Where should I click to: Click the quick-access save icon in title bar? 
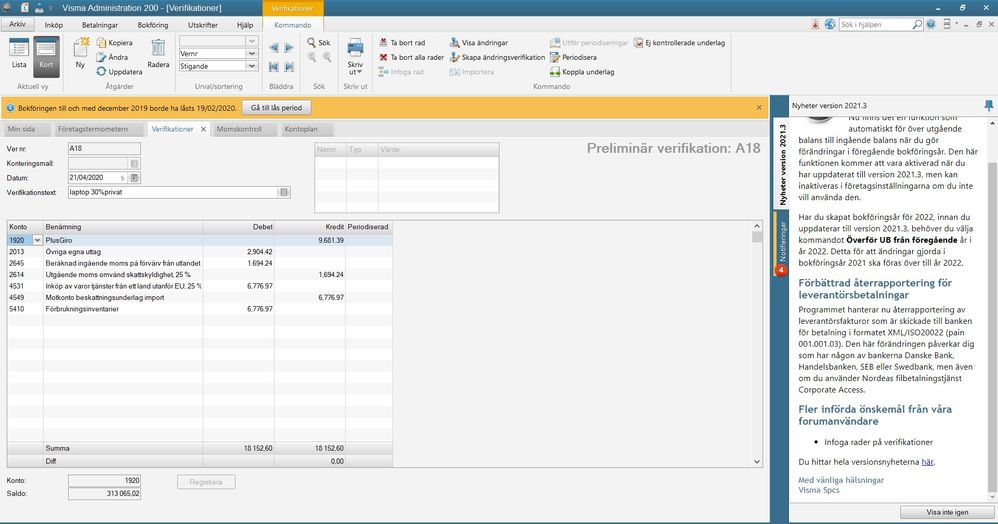click(40, 8)
